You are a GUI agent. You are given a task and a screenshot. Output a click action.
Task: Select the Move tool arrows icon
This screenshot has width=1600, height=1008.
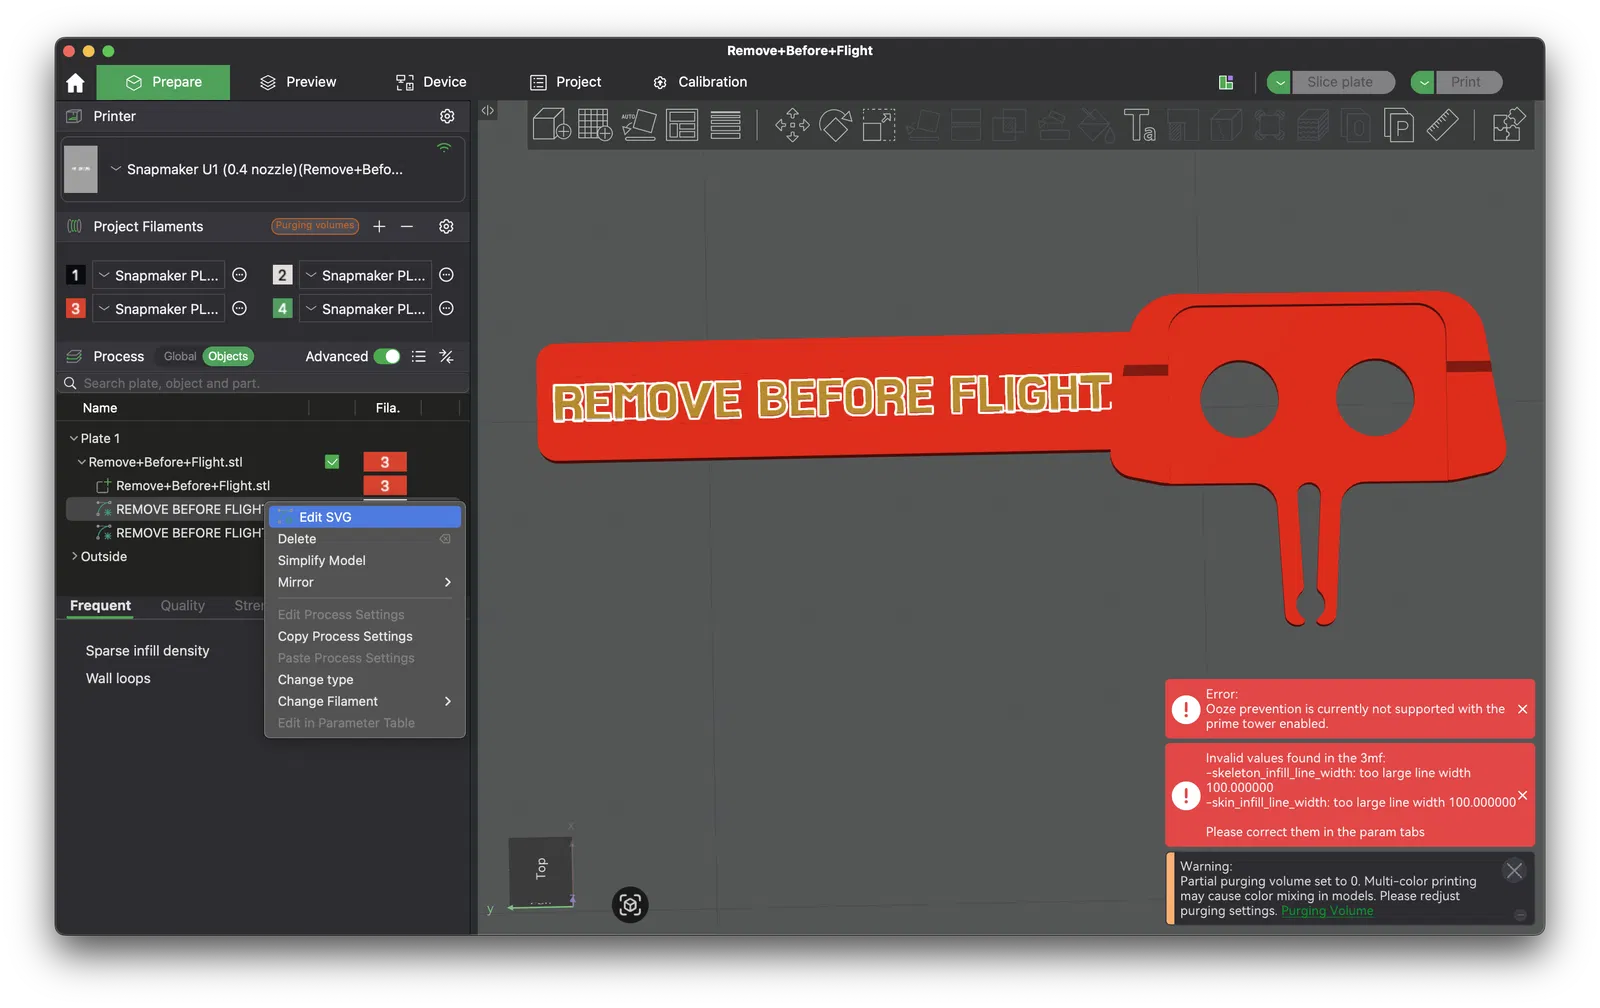[792, 125]
